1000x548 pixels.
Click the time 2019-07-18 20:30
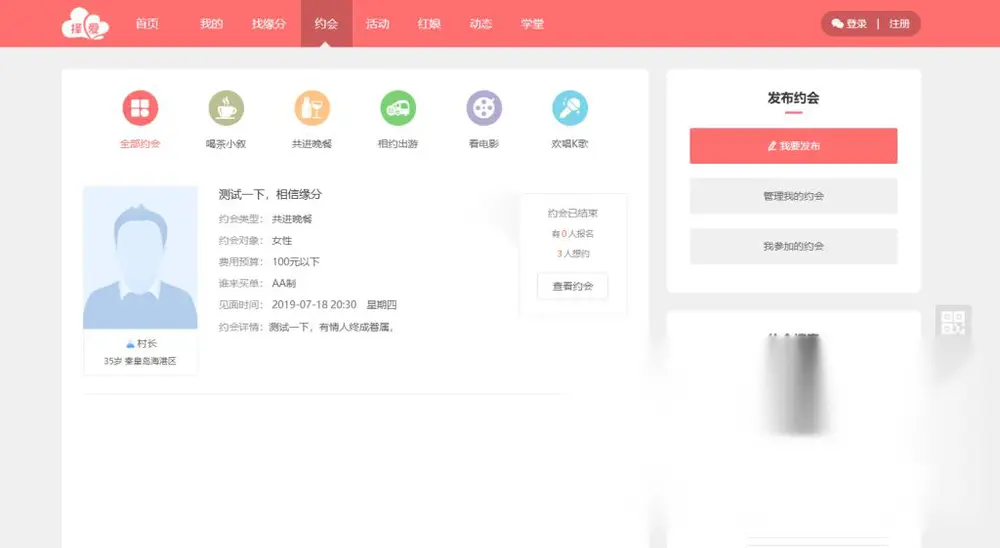[314, 304]
